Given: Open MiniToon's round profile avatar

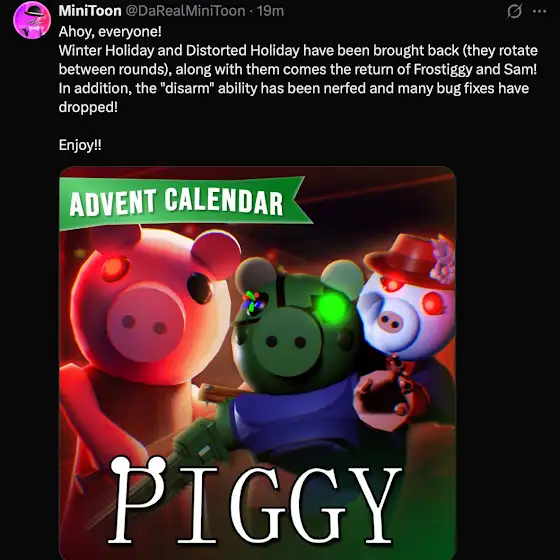Looking at the screenshot, I should tap(32, 20).
